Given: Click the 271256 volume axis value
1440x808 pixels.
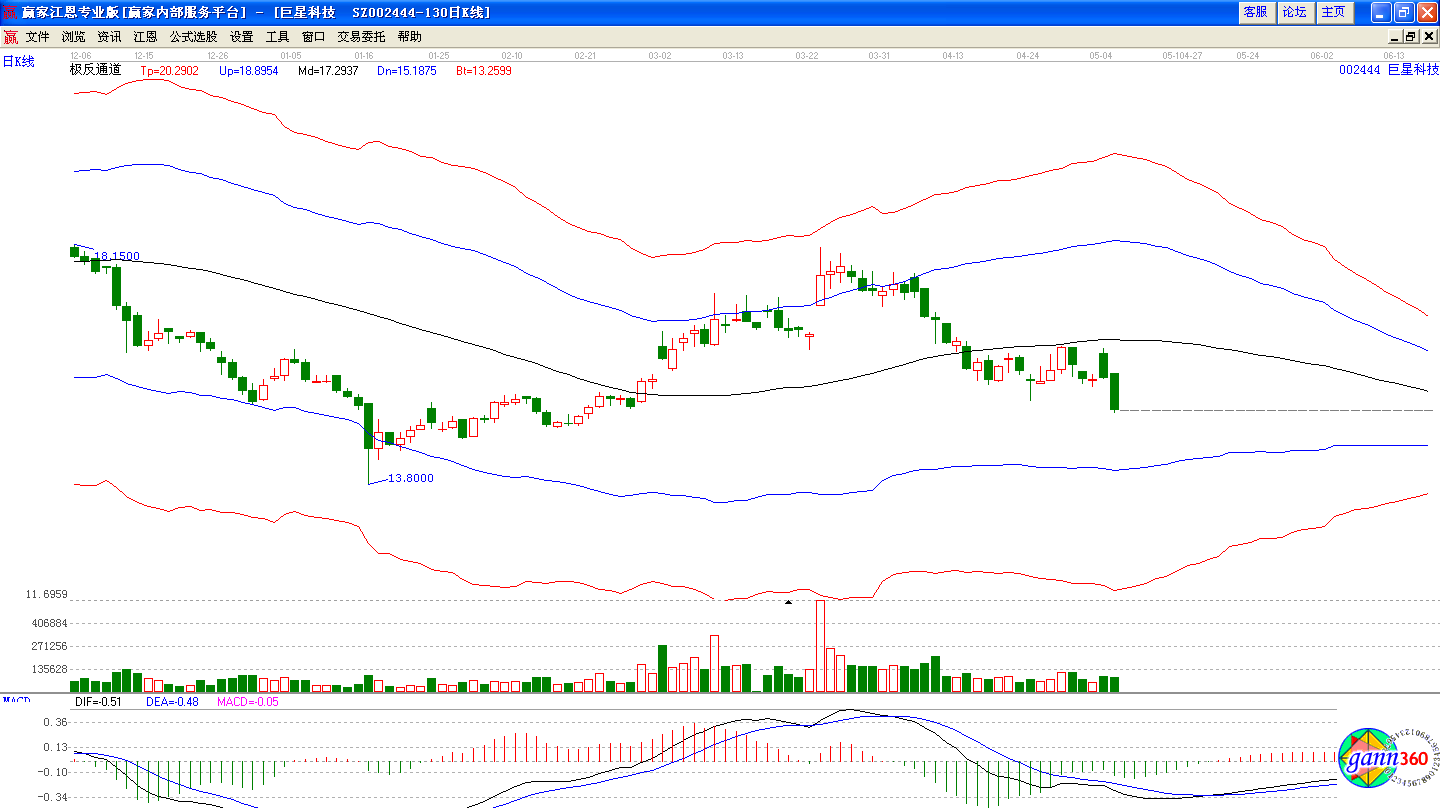Looking at the screenshot, I should tap(49, 647).
